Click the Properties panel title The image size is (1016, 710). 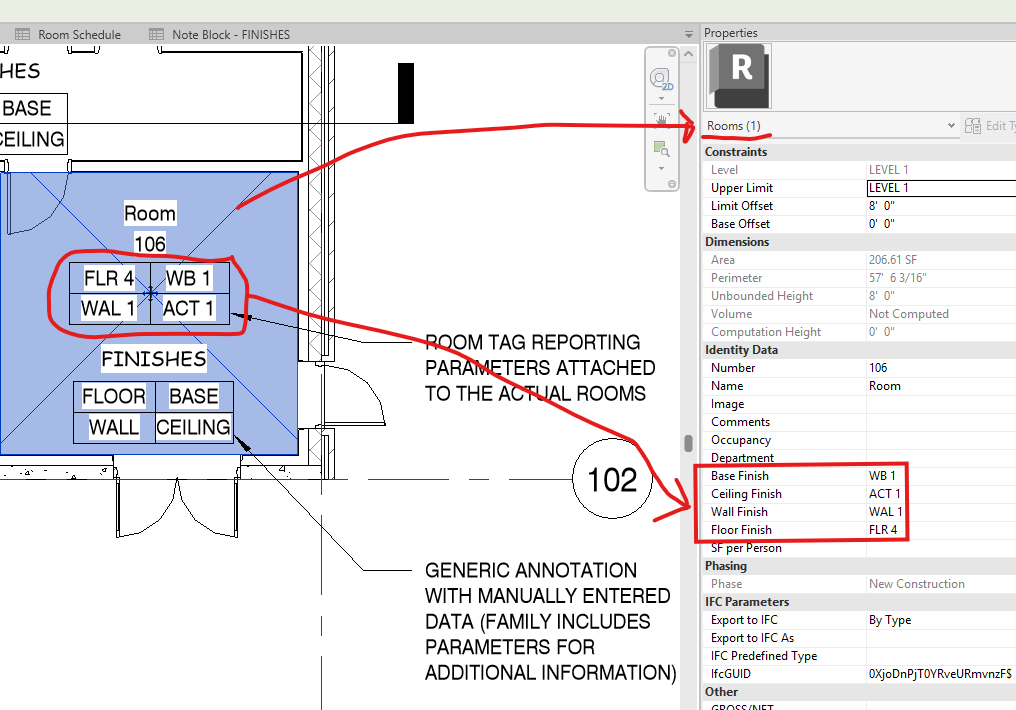731,33
